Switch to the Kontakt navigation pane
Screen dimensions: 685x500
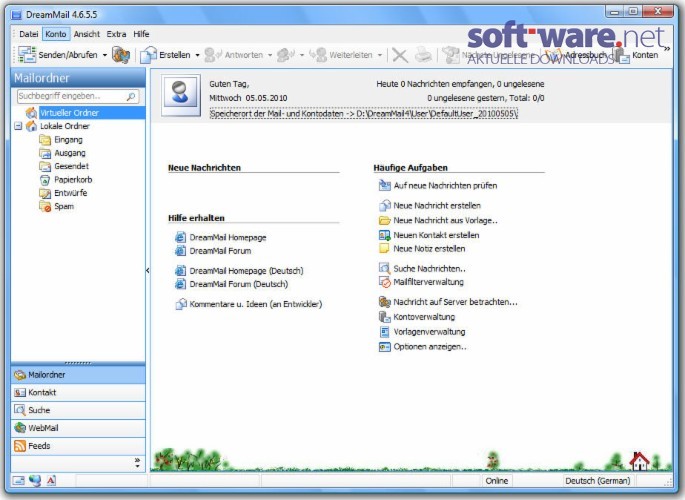pos(78,393)
